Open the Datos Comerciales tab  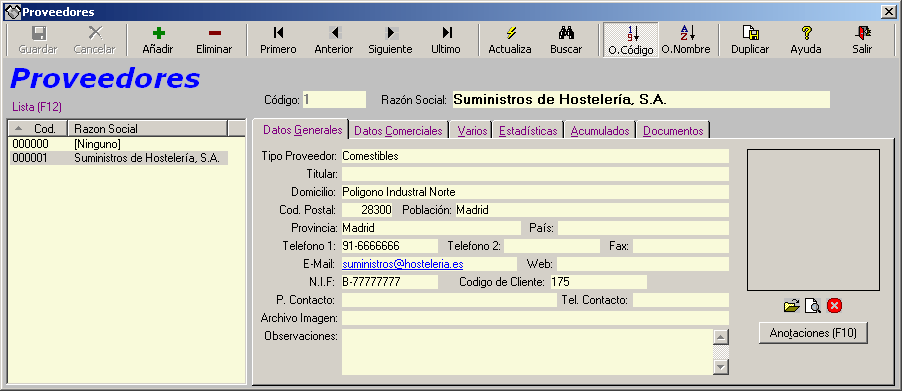point(398,131)
